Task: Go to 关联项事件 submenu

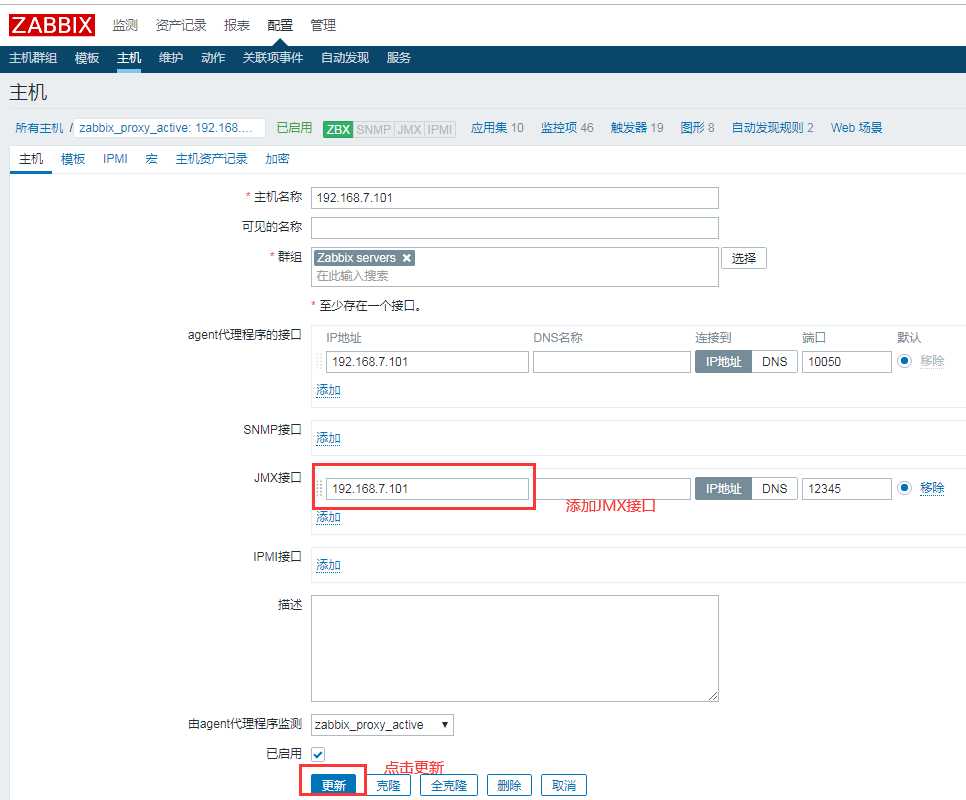Action: 273,58
